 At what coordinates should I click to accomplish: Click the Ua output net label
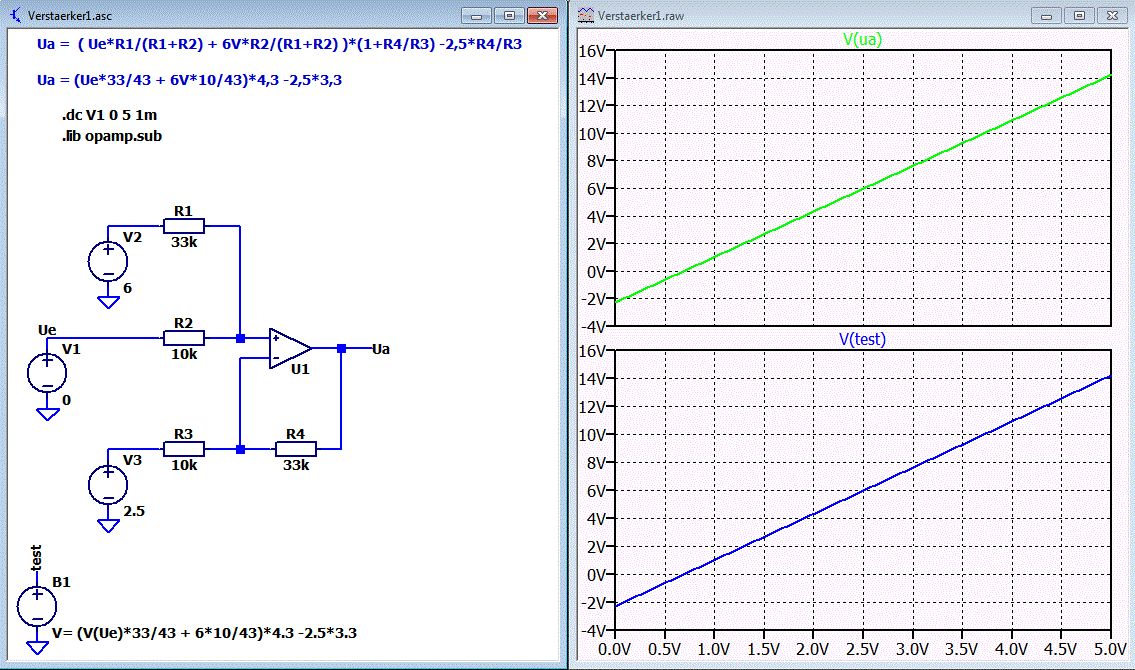coord(381,349)
